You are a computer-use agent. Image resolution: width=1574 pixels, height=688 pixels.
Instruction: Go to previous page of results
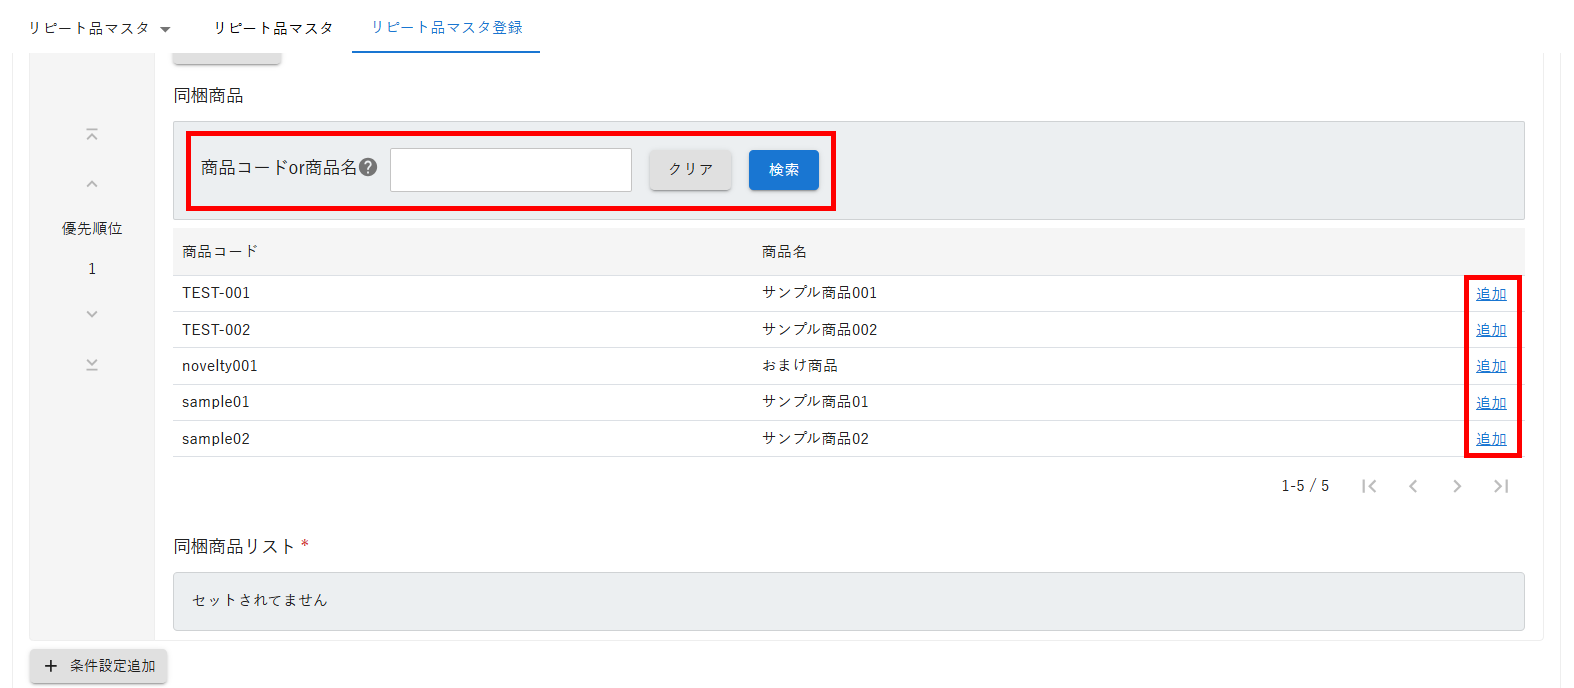point(1413,486)
